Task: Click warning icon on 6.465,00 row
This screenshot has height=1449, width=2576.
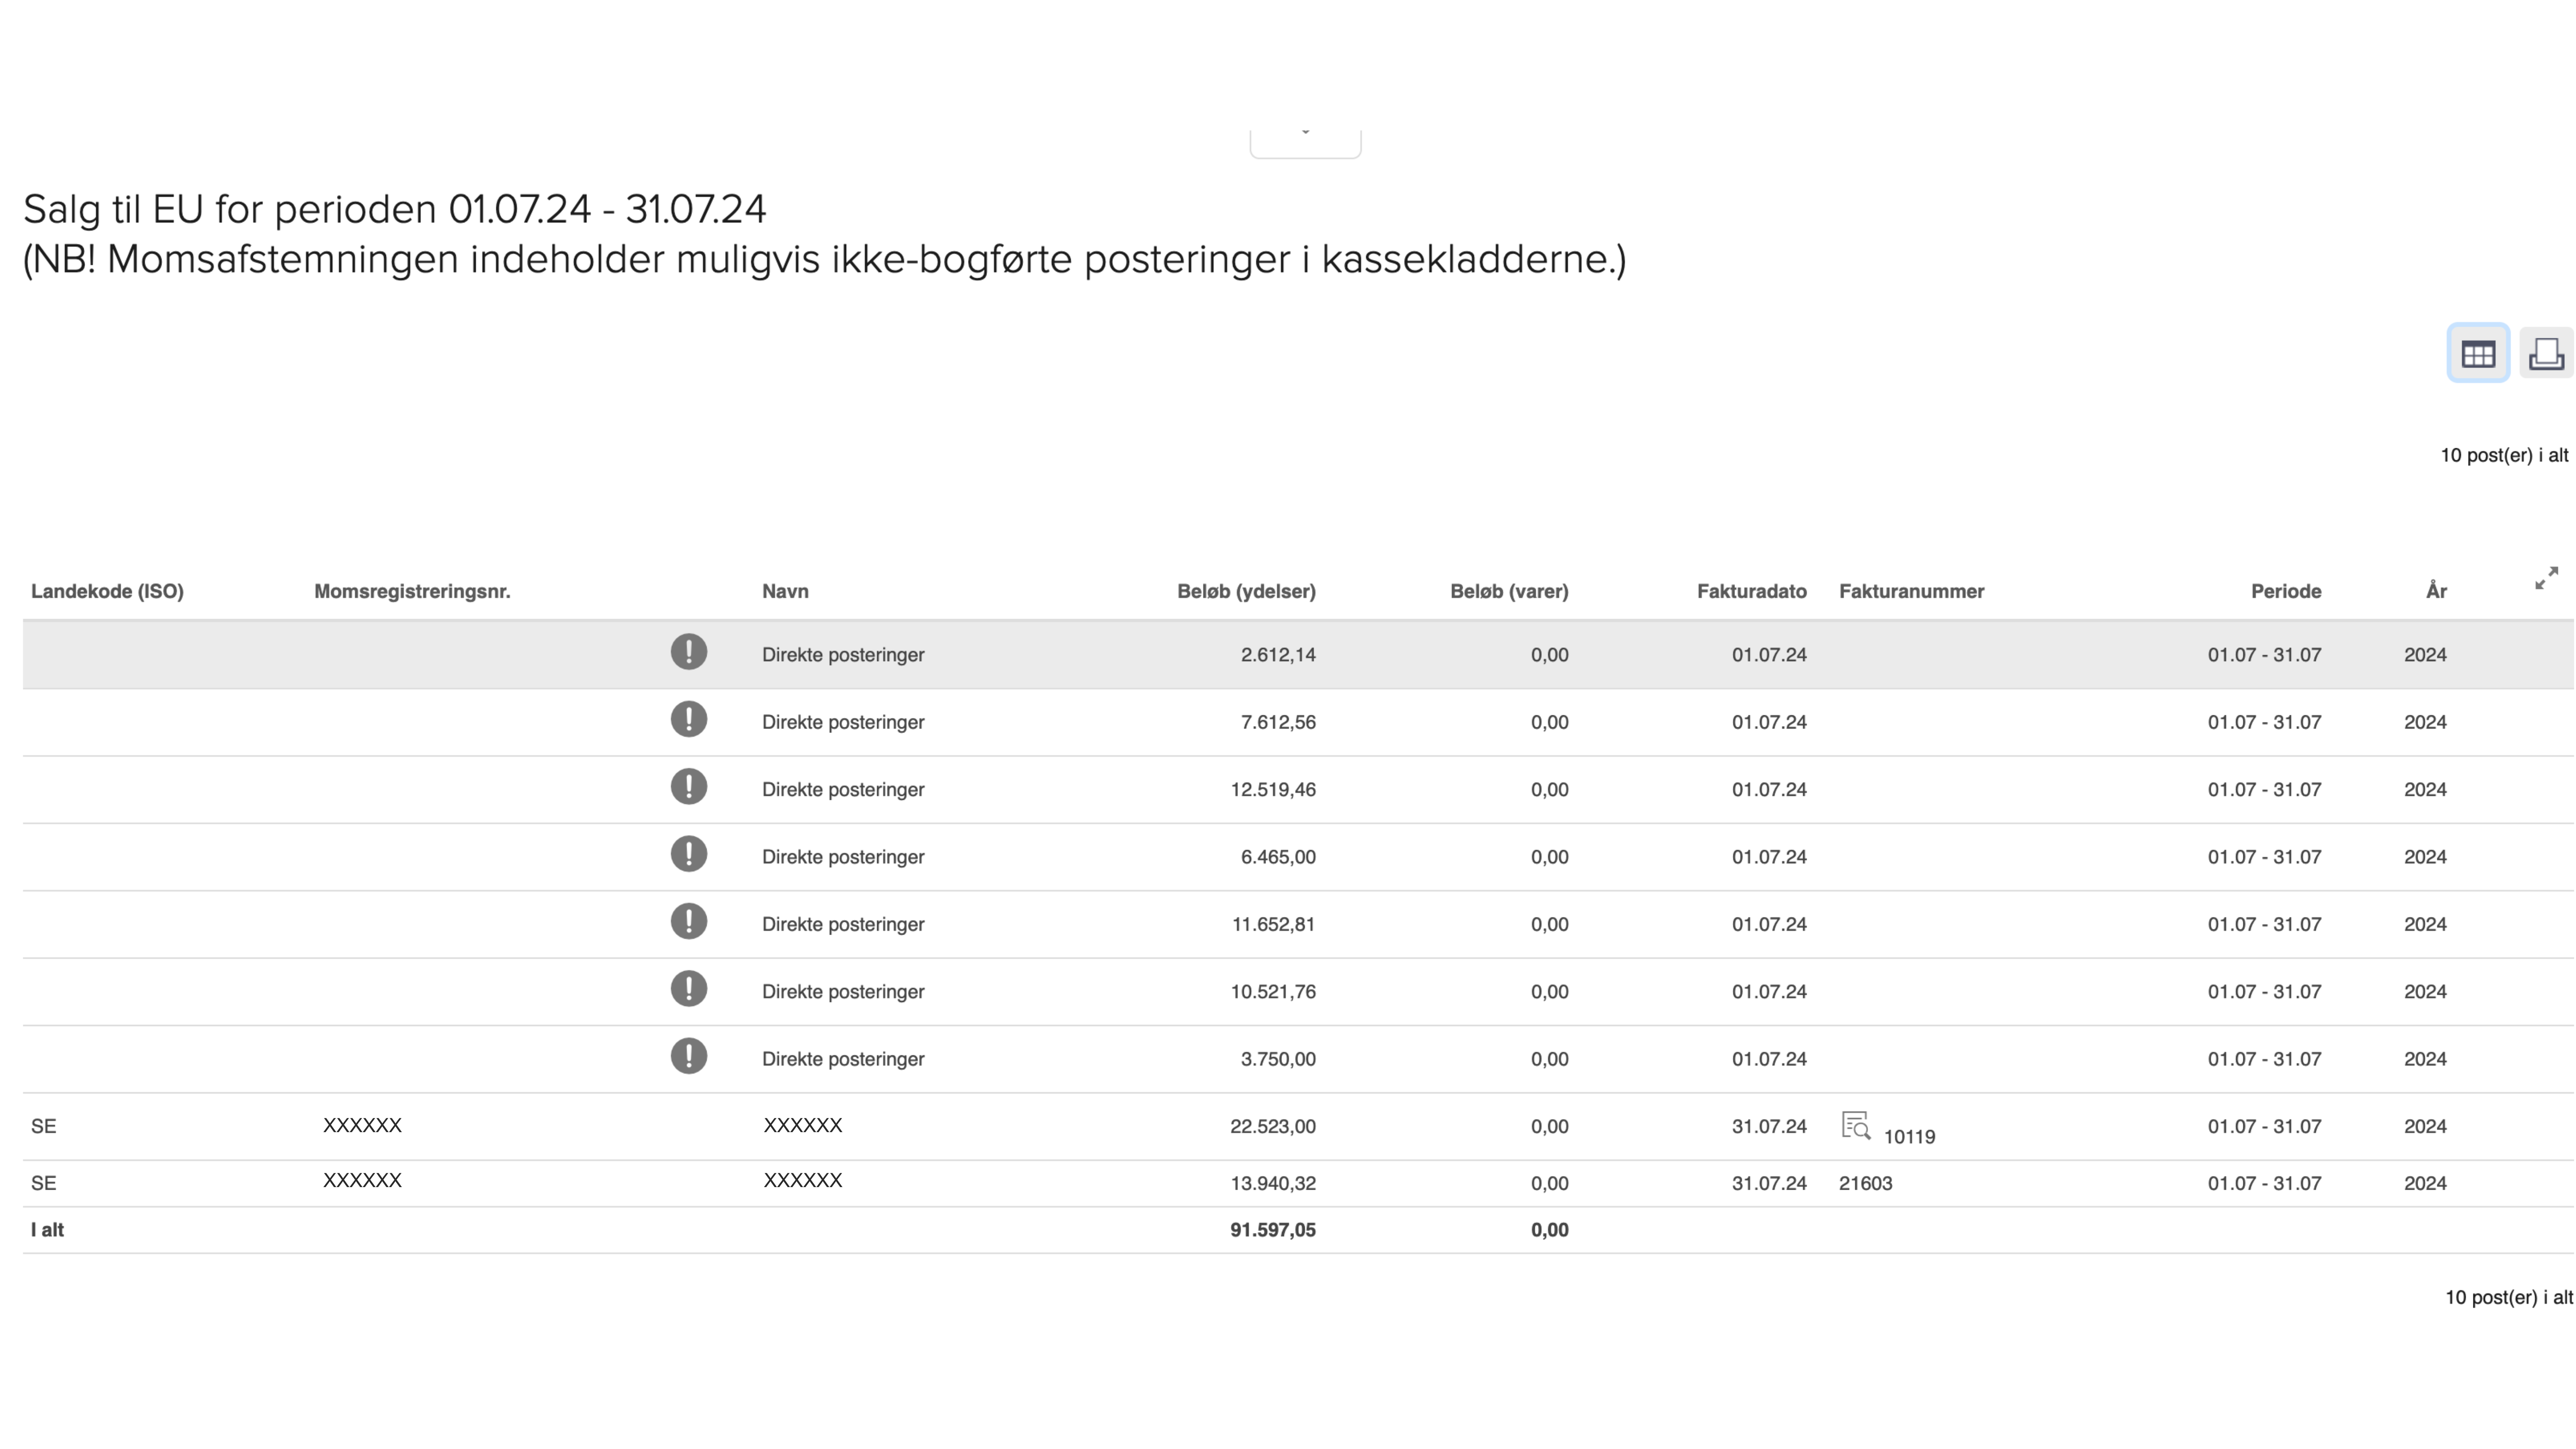Action: click(x=689, y=854)
